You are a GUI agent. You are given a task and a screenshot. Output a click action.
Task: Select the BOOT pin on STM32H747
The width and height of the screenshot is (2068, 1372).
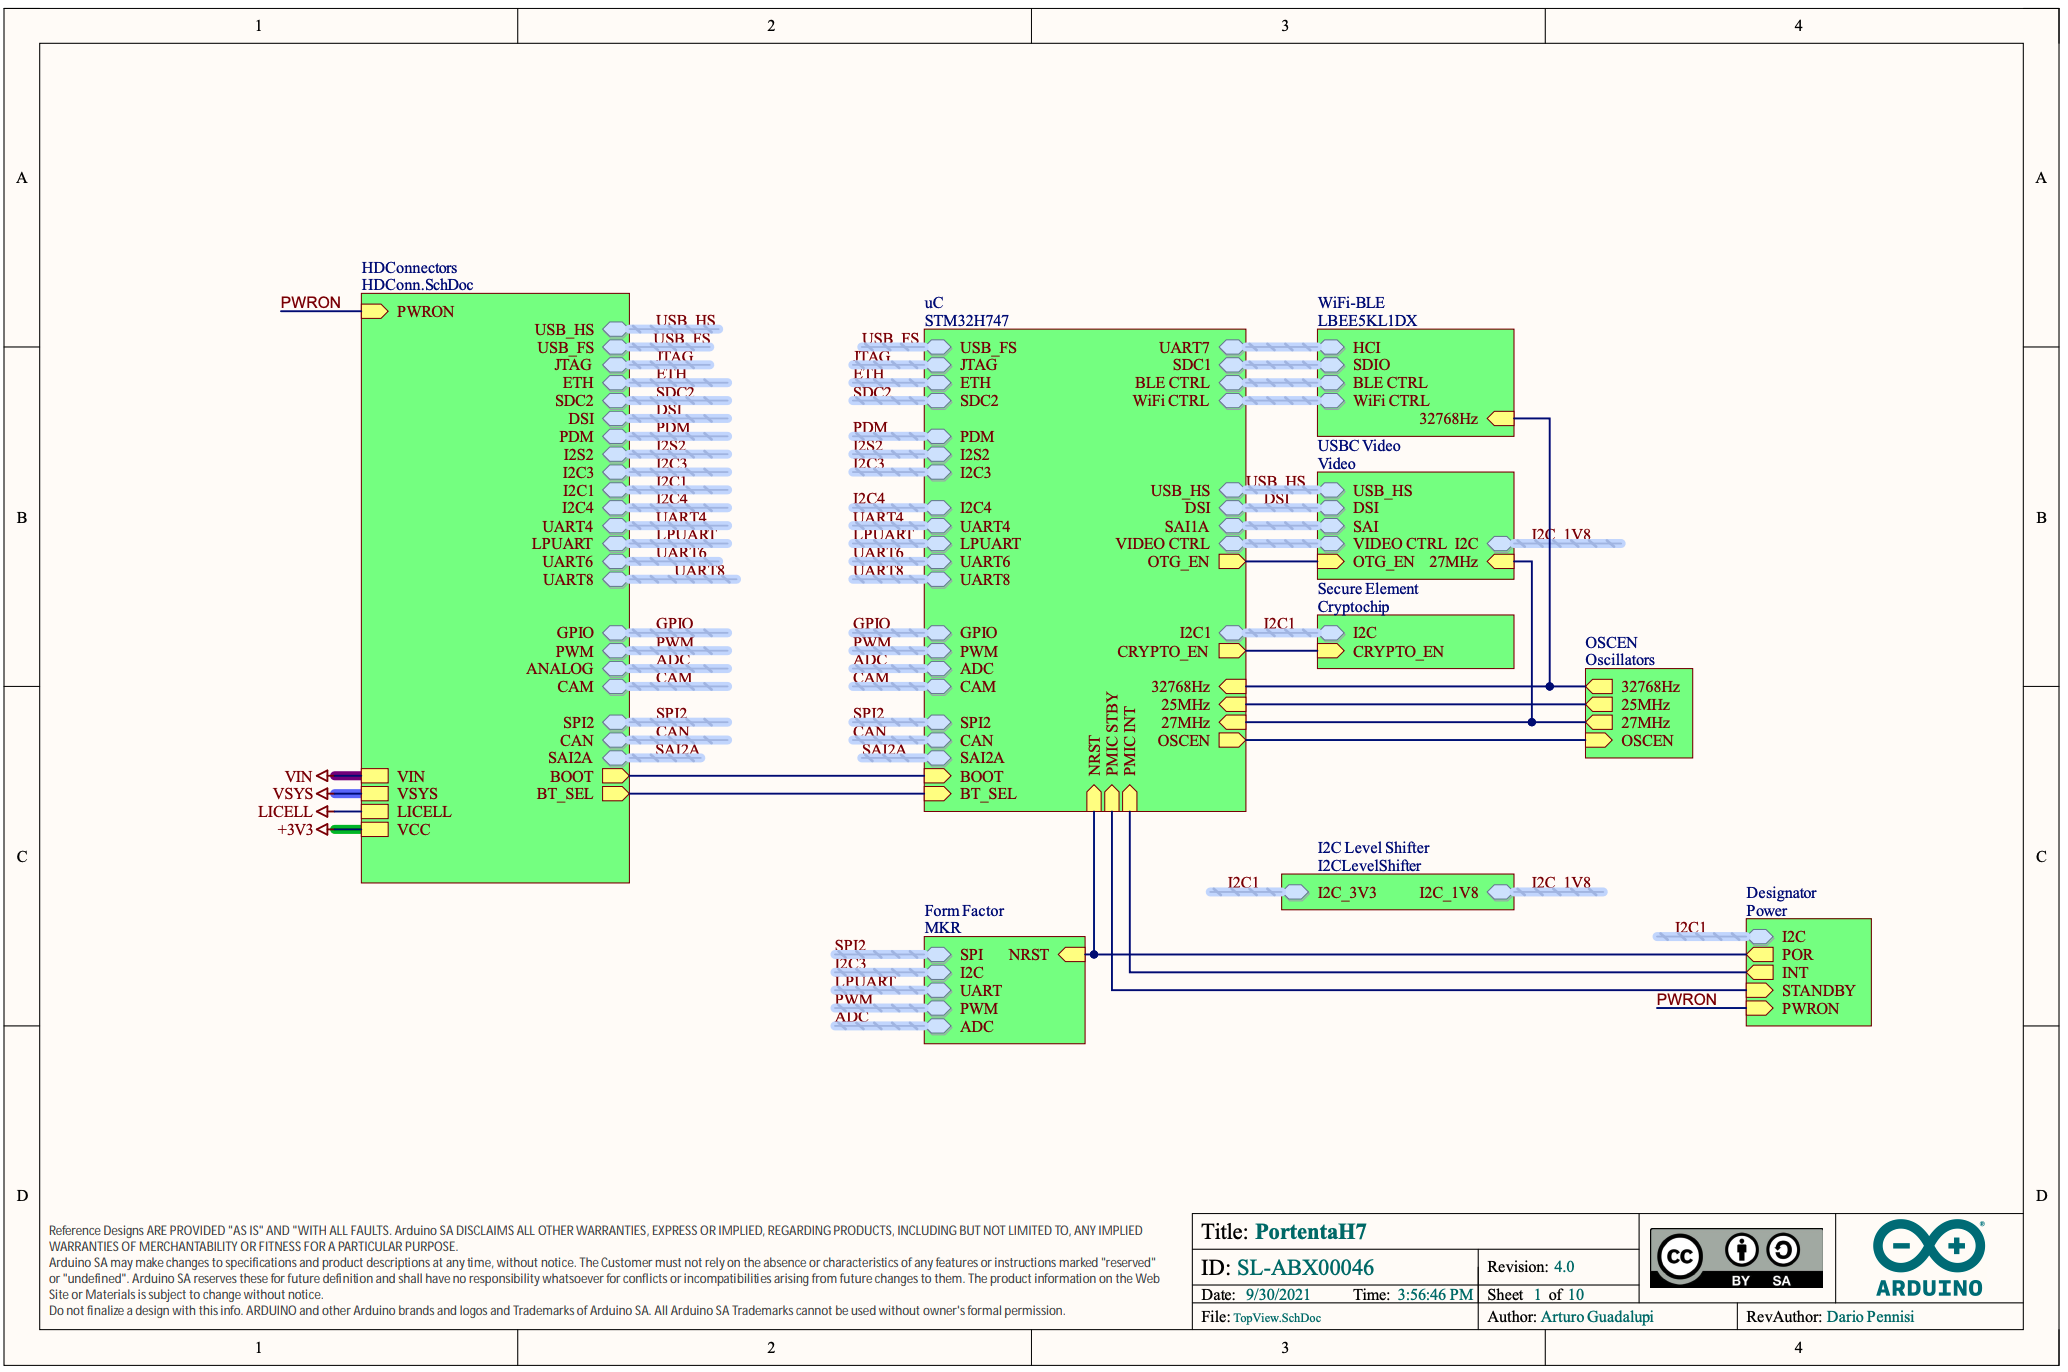938,775
